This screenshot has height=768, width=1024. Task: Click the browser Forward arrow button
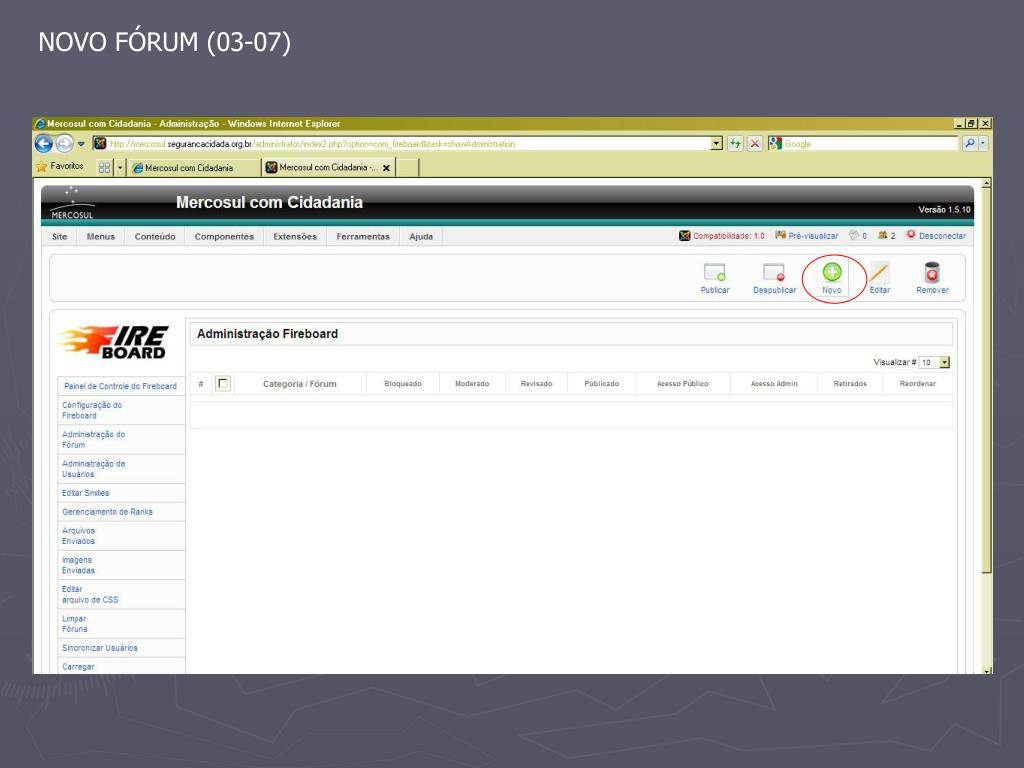64,144
